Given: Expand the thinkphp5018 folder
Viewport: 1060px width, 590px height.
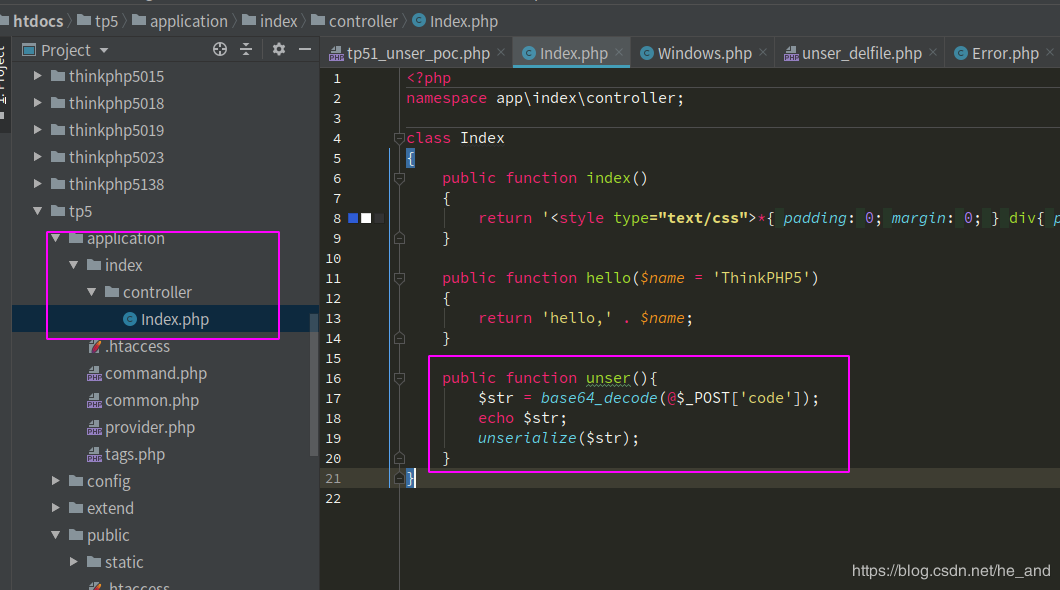Looking at the screenshot, I should click(38, 103).
